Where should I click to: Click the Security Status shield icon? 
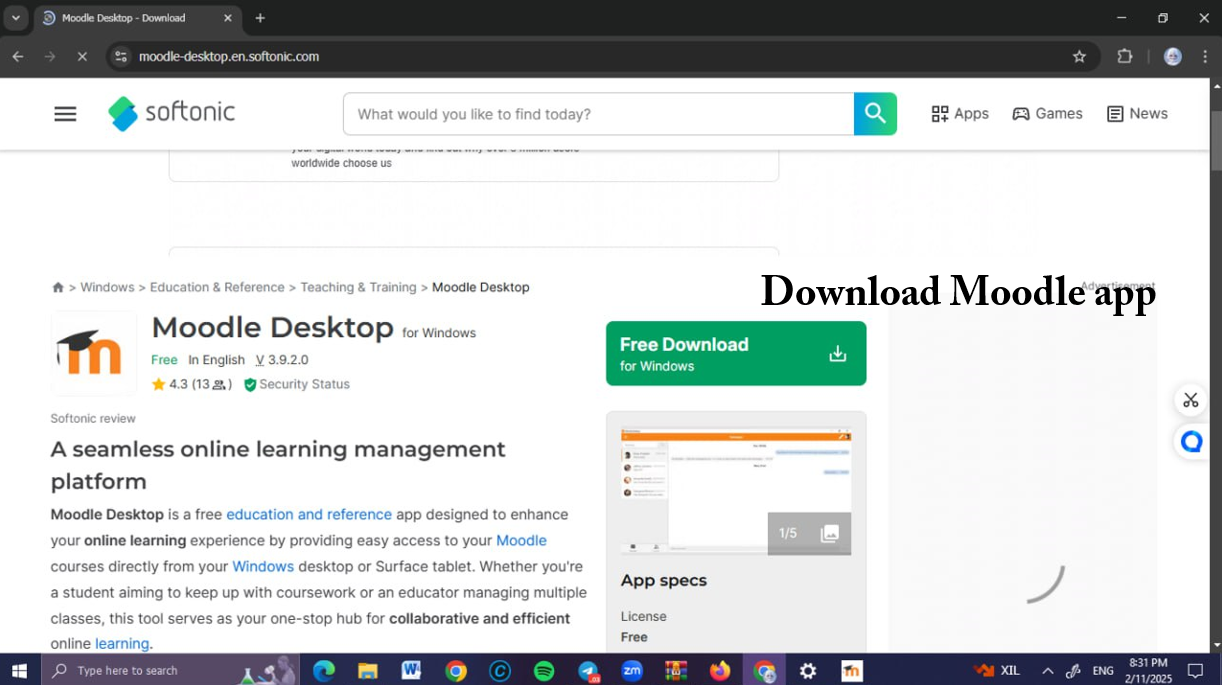pyautogui.click(x=249, y=384)
